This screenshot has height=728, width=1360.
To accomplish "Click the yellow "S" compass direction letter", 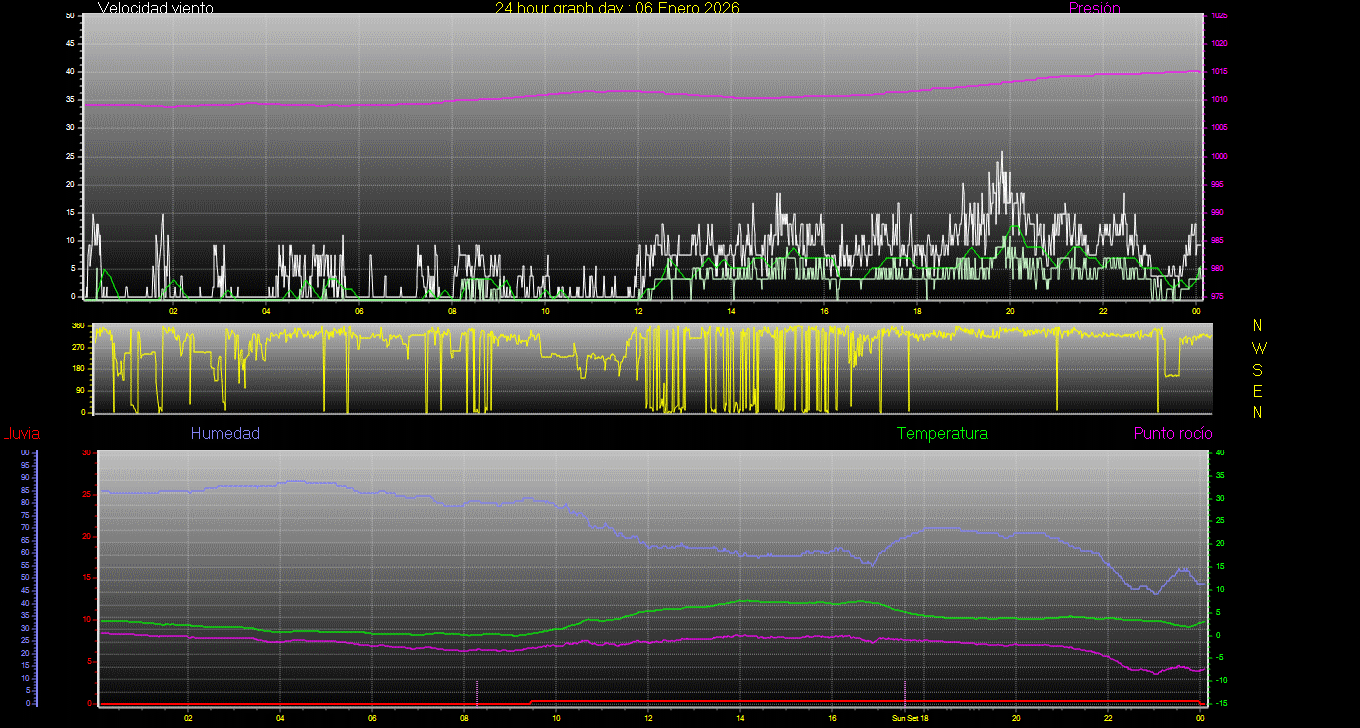I will [1258, 369].
